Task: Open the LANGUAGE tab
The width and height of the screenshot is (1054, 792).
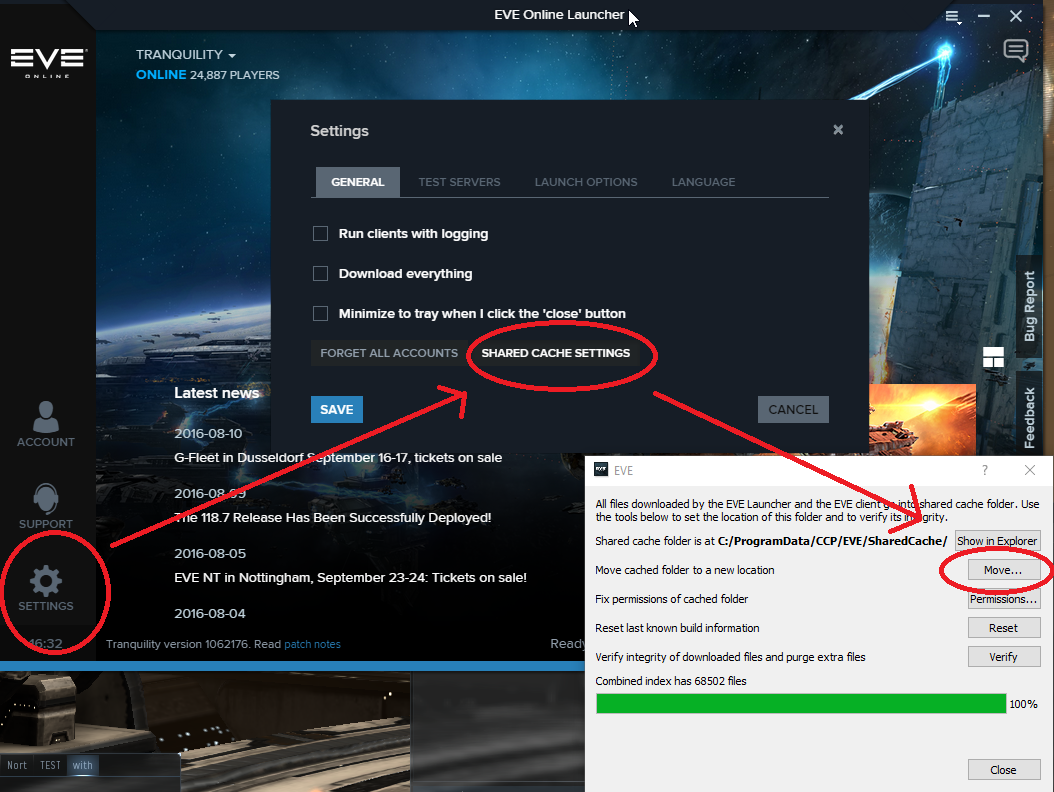Action: 703,182
